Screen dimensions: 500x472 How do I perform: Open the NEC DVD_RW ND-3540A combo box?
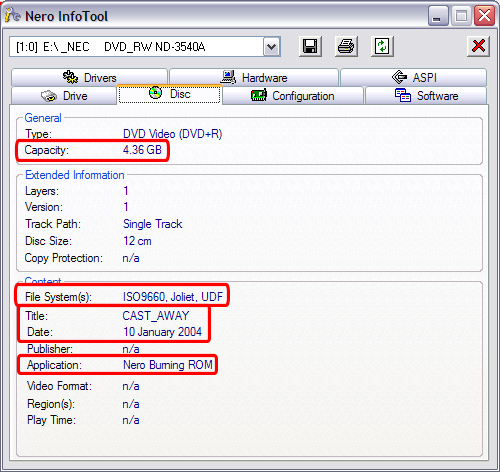(x=145, y=46)
